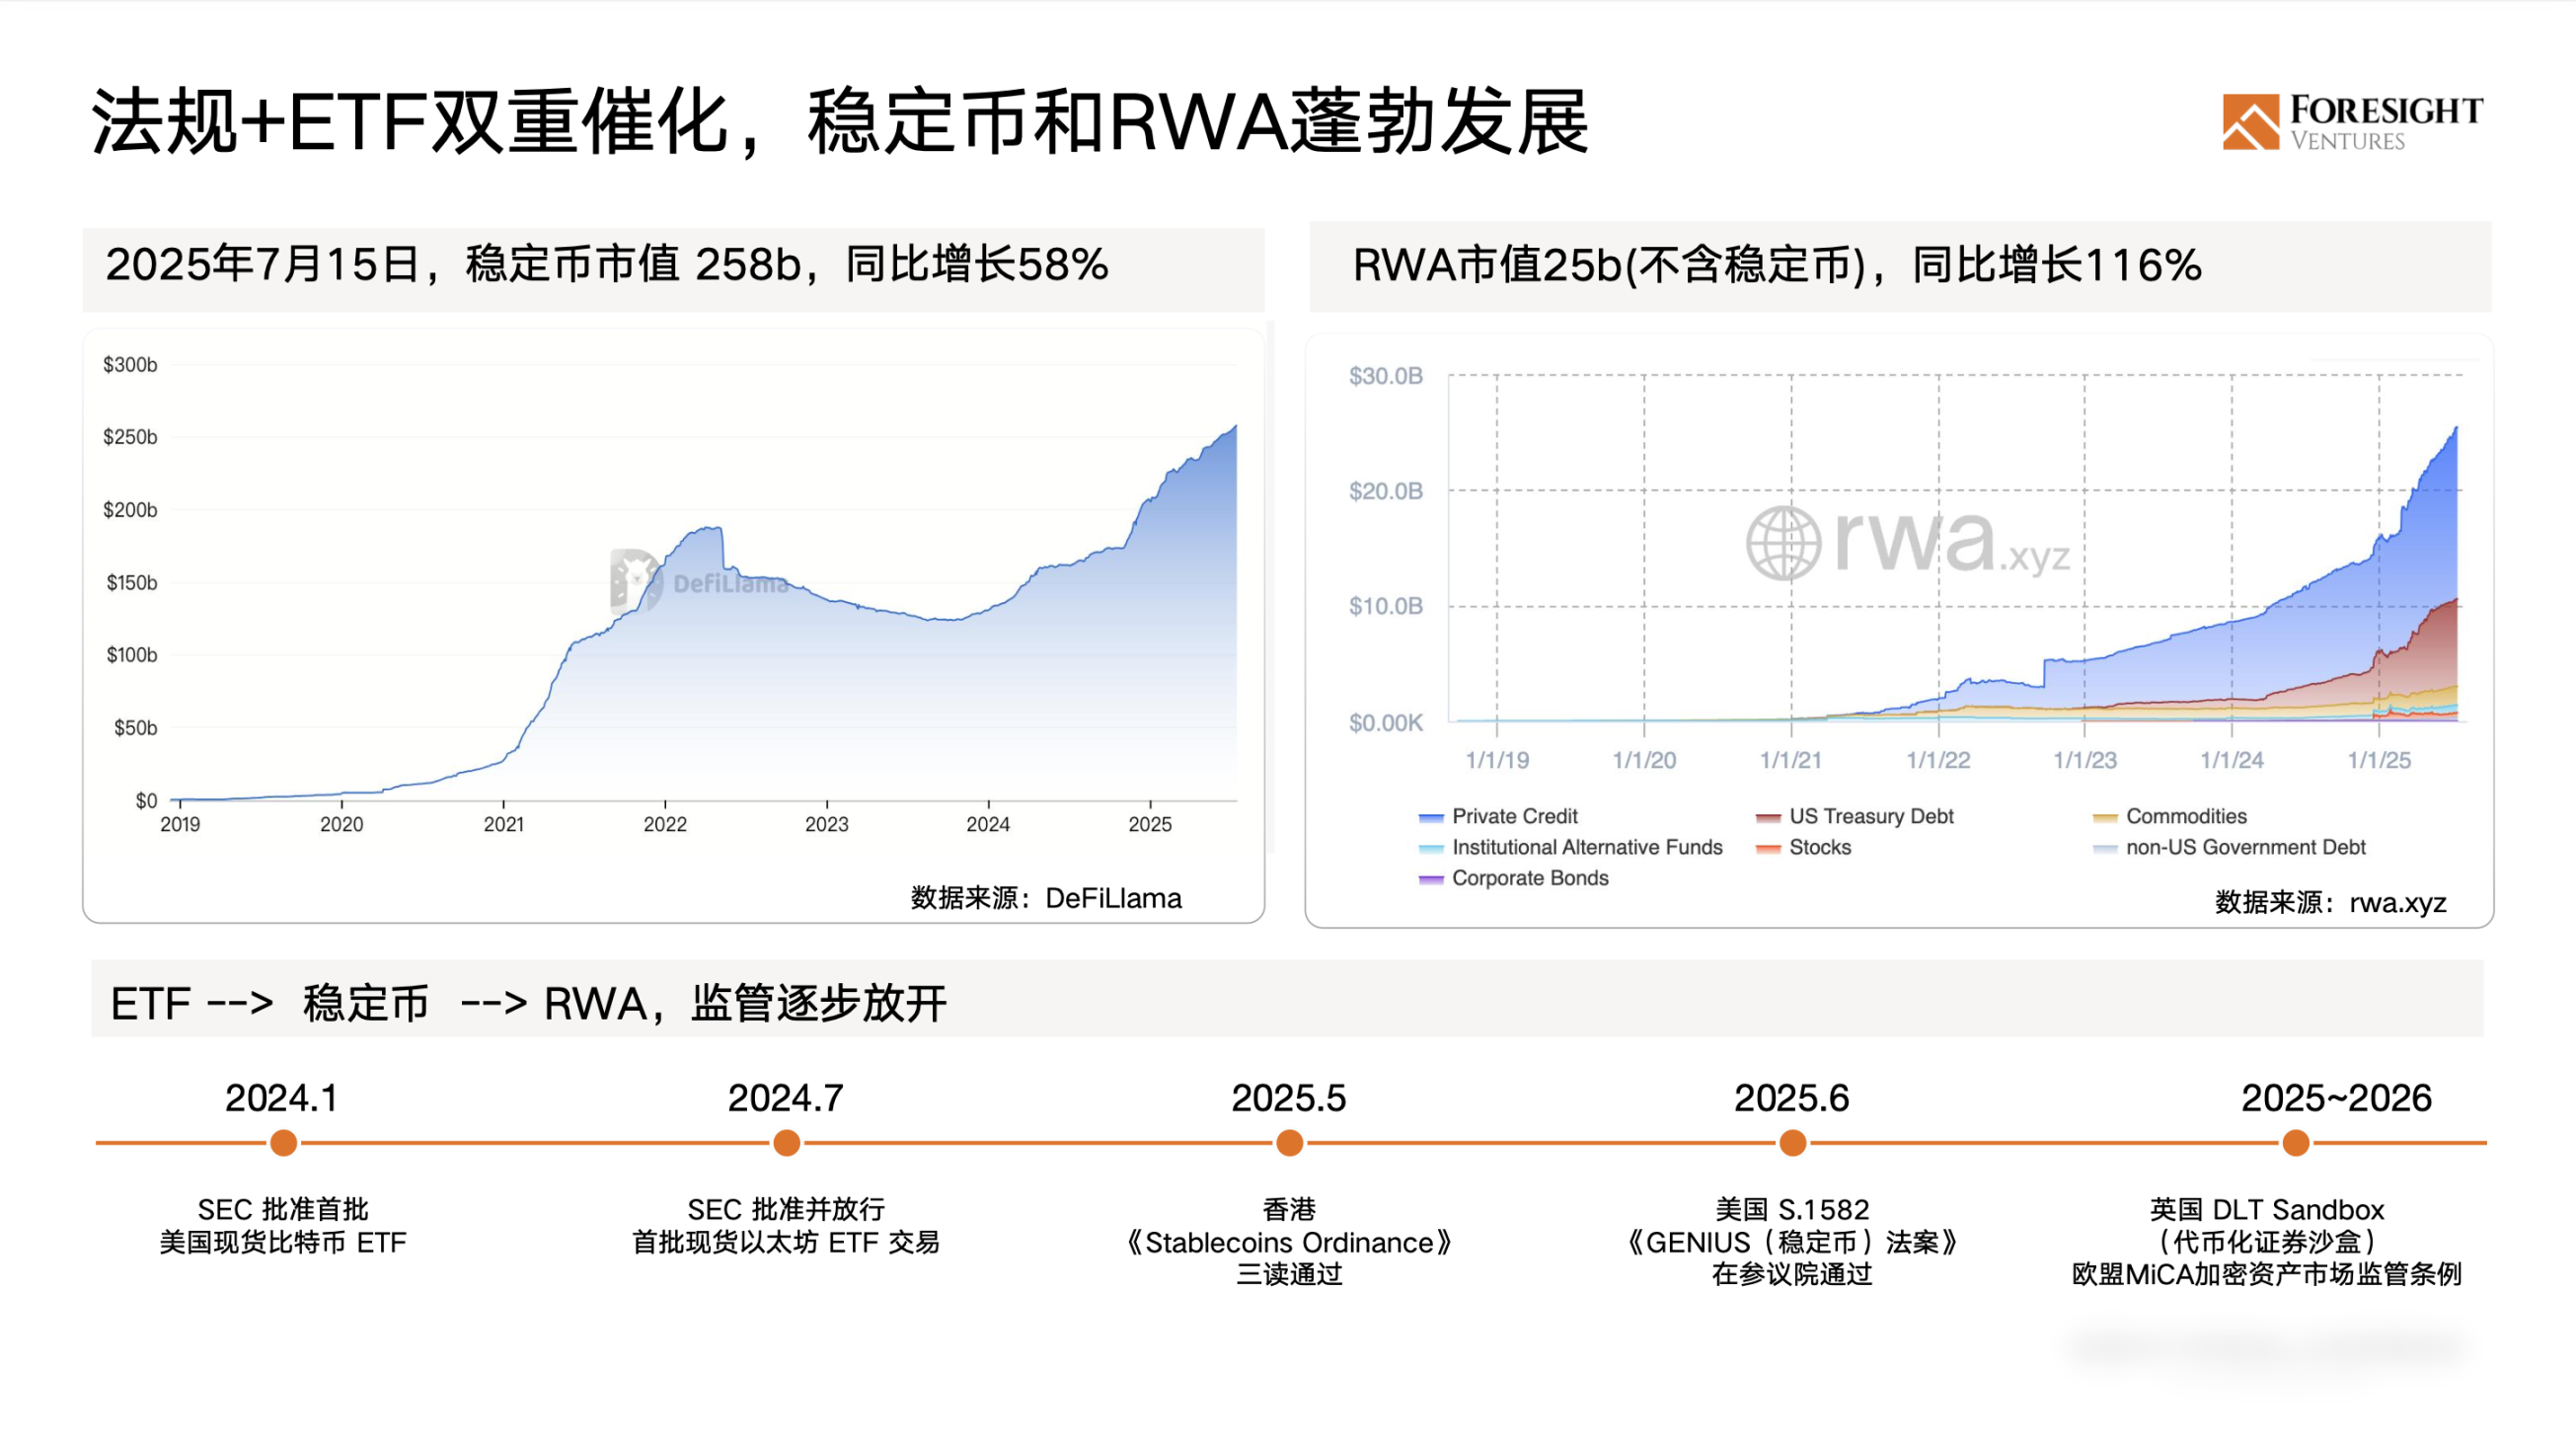Click the $30.0B axis label

click(x=1386, y=376)
